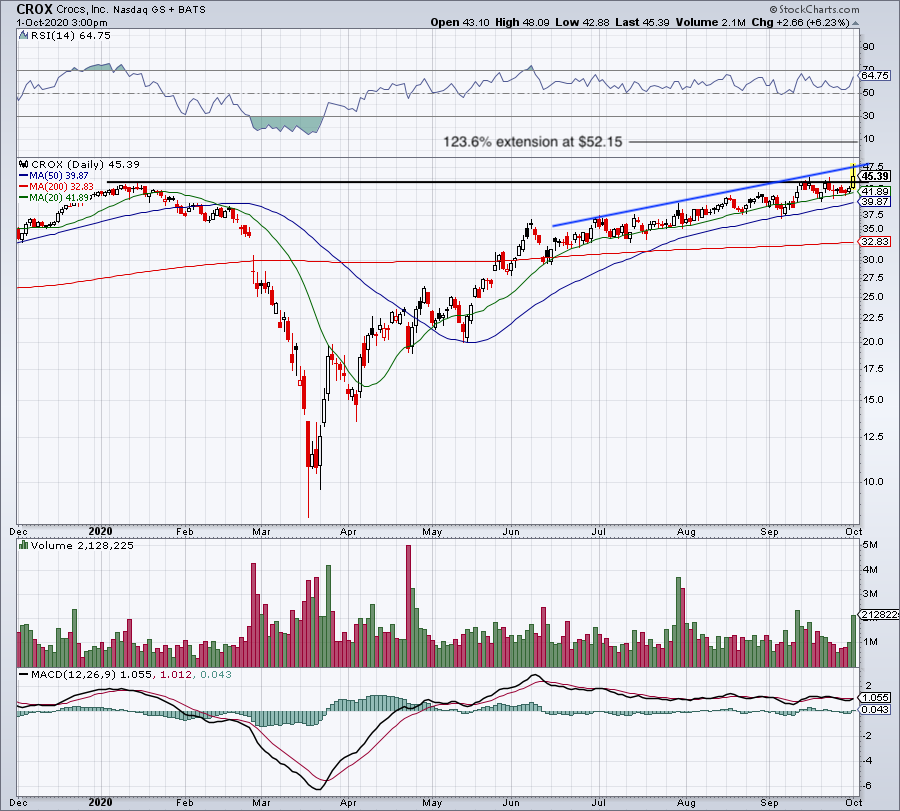Click the Low 42.88 value in header
This screenshot has width=900, height=811.
click(583, 22)
